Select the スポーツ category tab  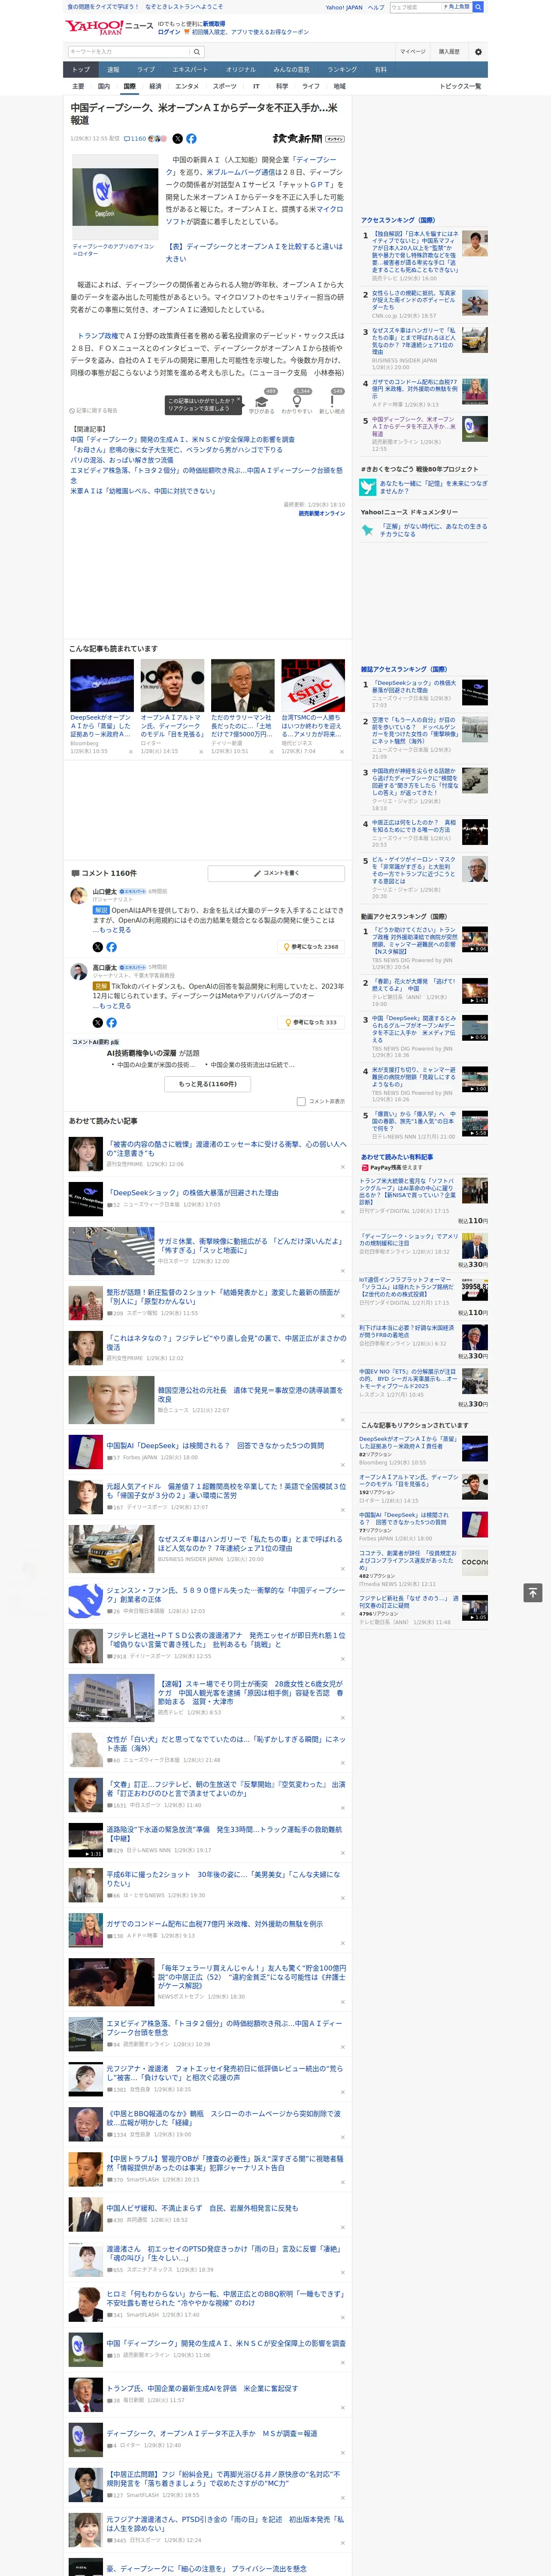225,86
